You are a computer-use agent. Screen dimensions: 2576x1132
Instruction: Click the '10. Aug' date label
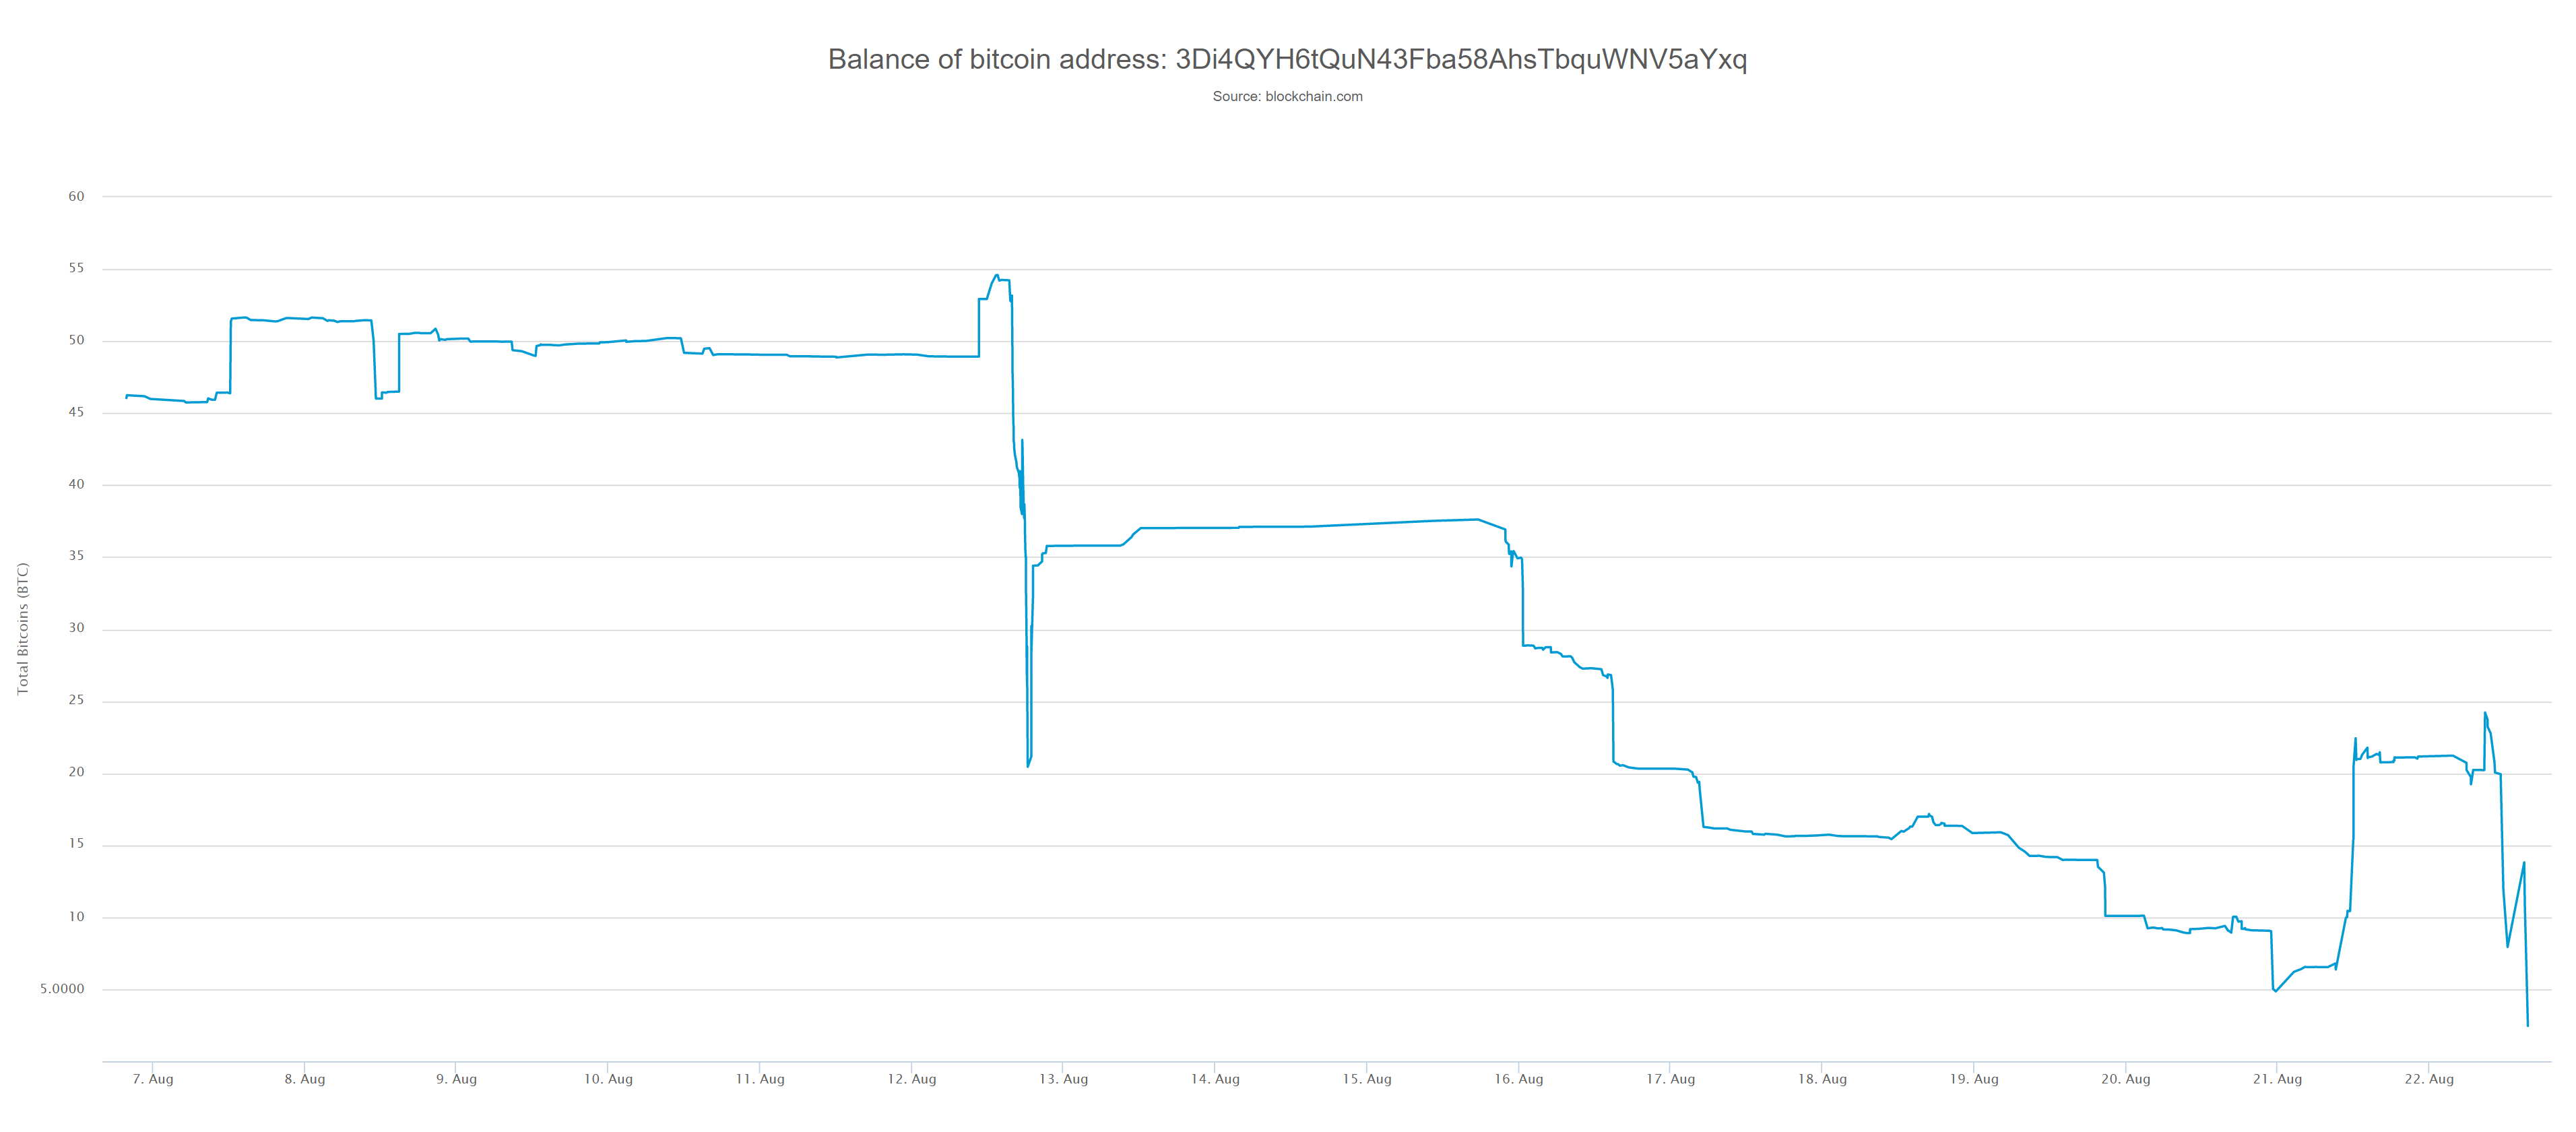608,1079
